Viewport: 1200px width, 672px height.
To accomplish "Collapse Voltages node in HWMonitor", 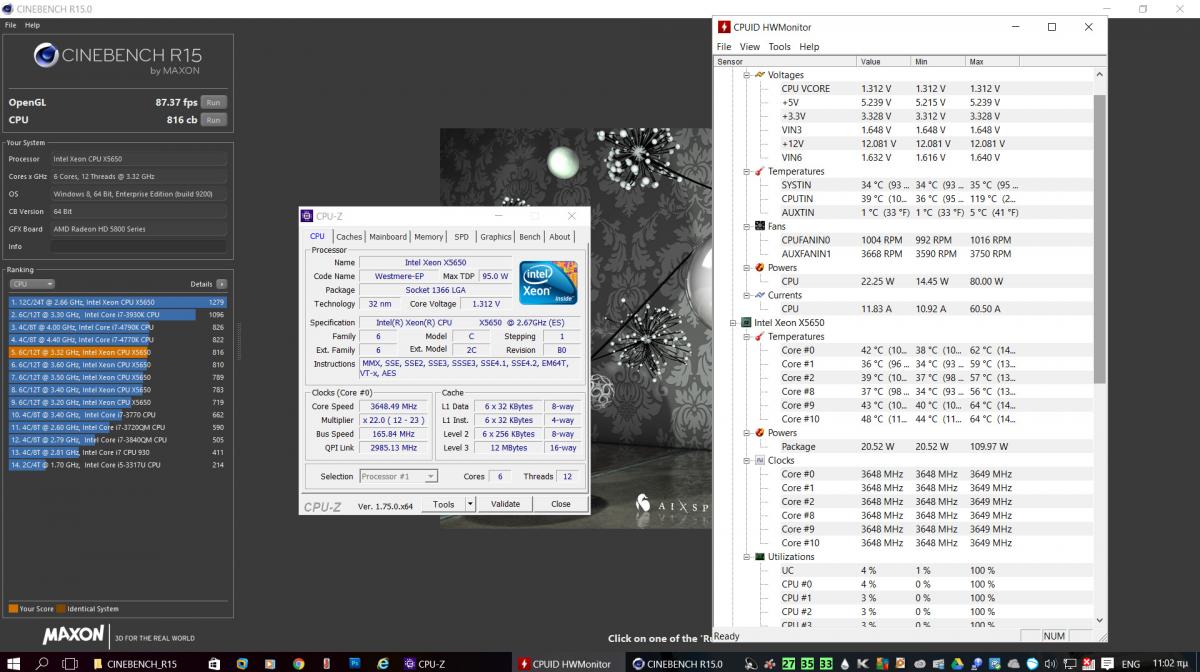I will point(747,75).
